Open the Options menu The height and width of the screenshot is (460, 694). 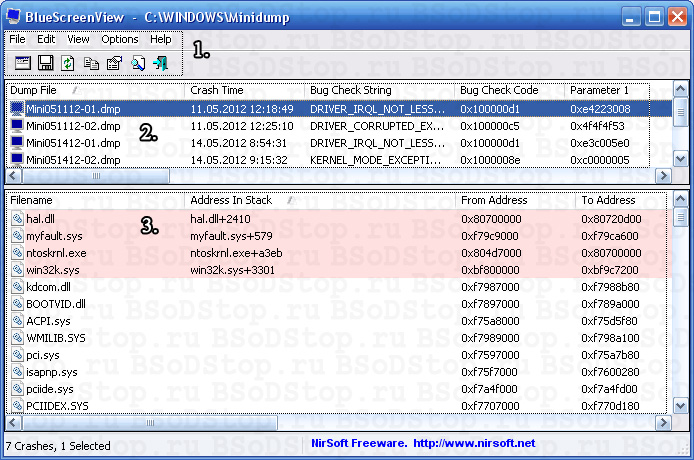coord(120,39)
